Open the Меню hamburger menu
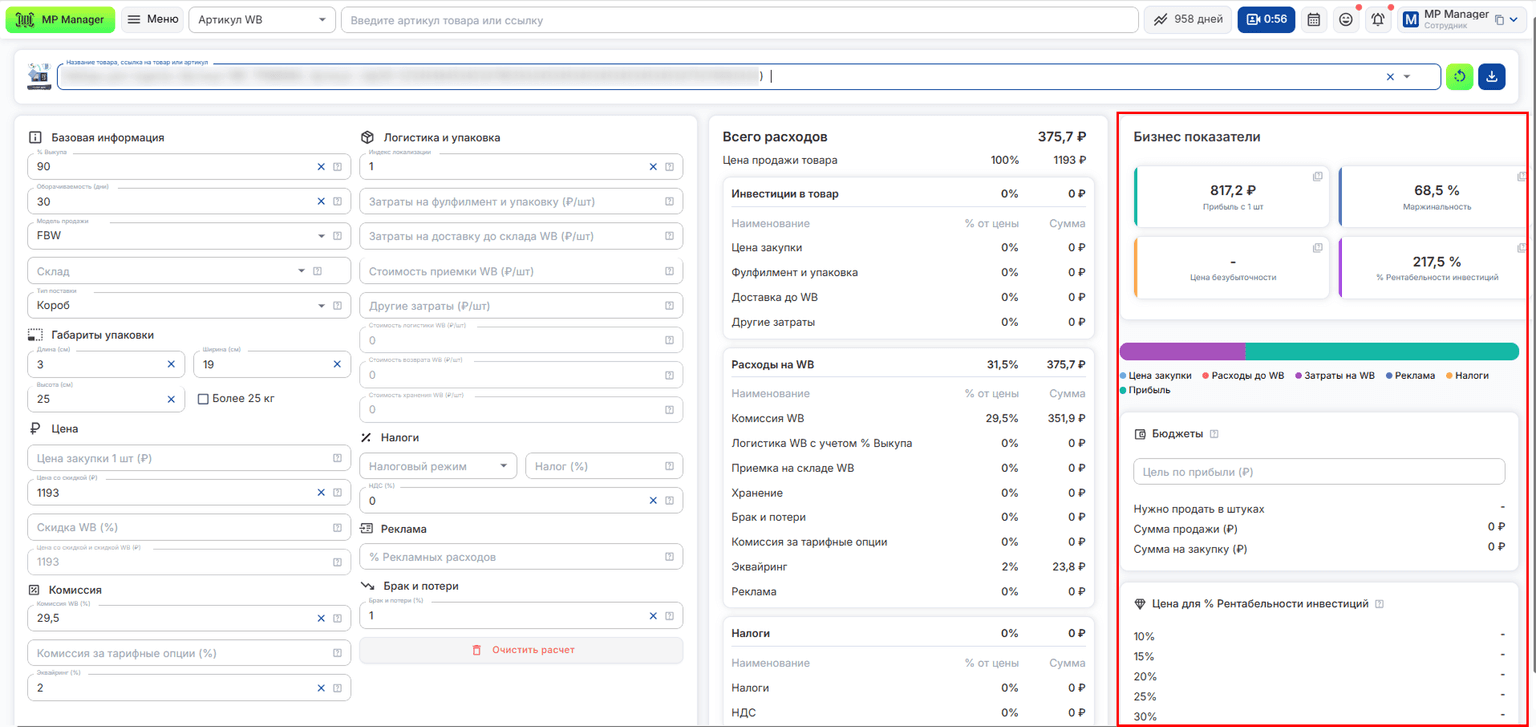 (x=153, y=19)
